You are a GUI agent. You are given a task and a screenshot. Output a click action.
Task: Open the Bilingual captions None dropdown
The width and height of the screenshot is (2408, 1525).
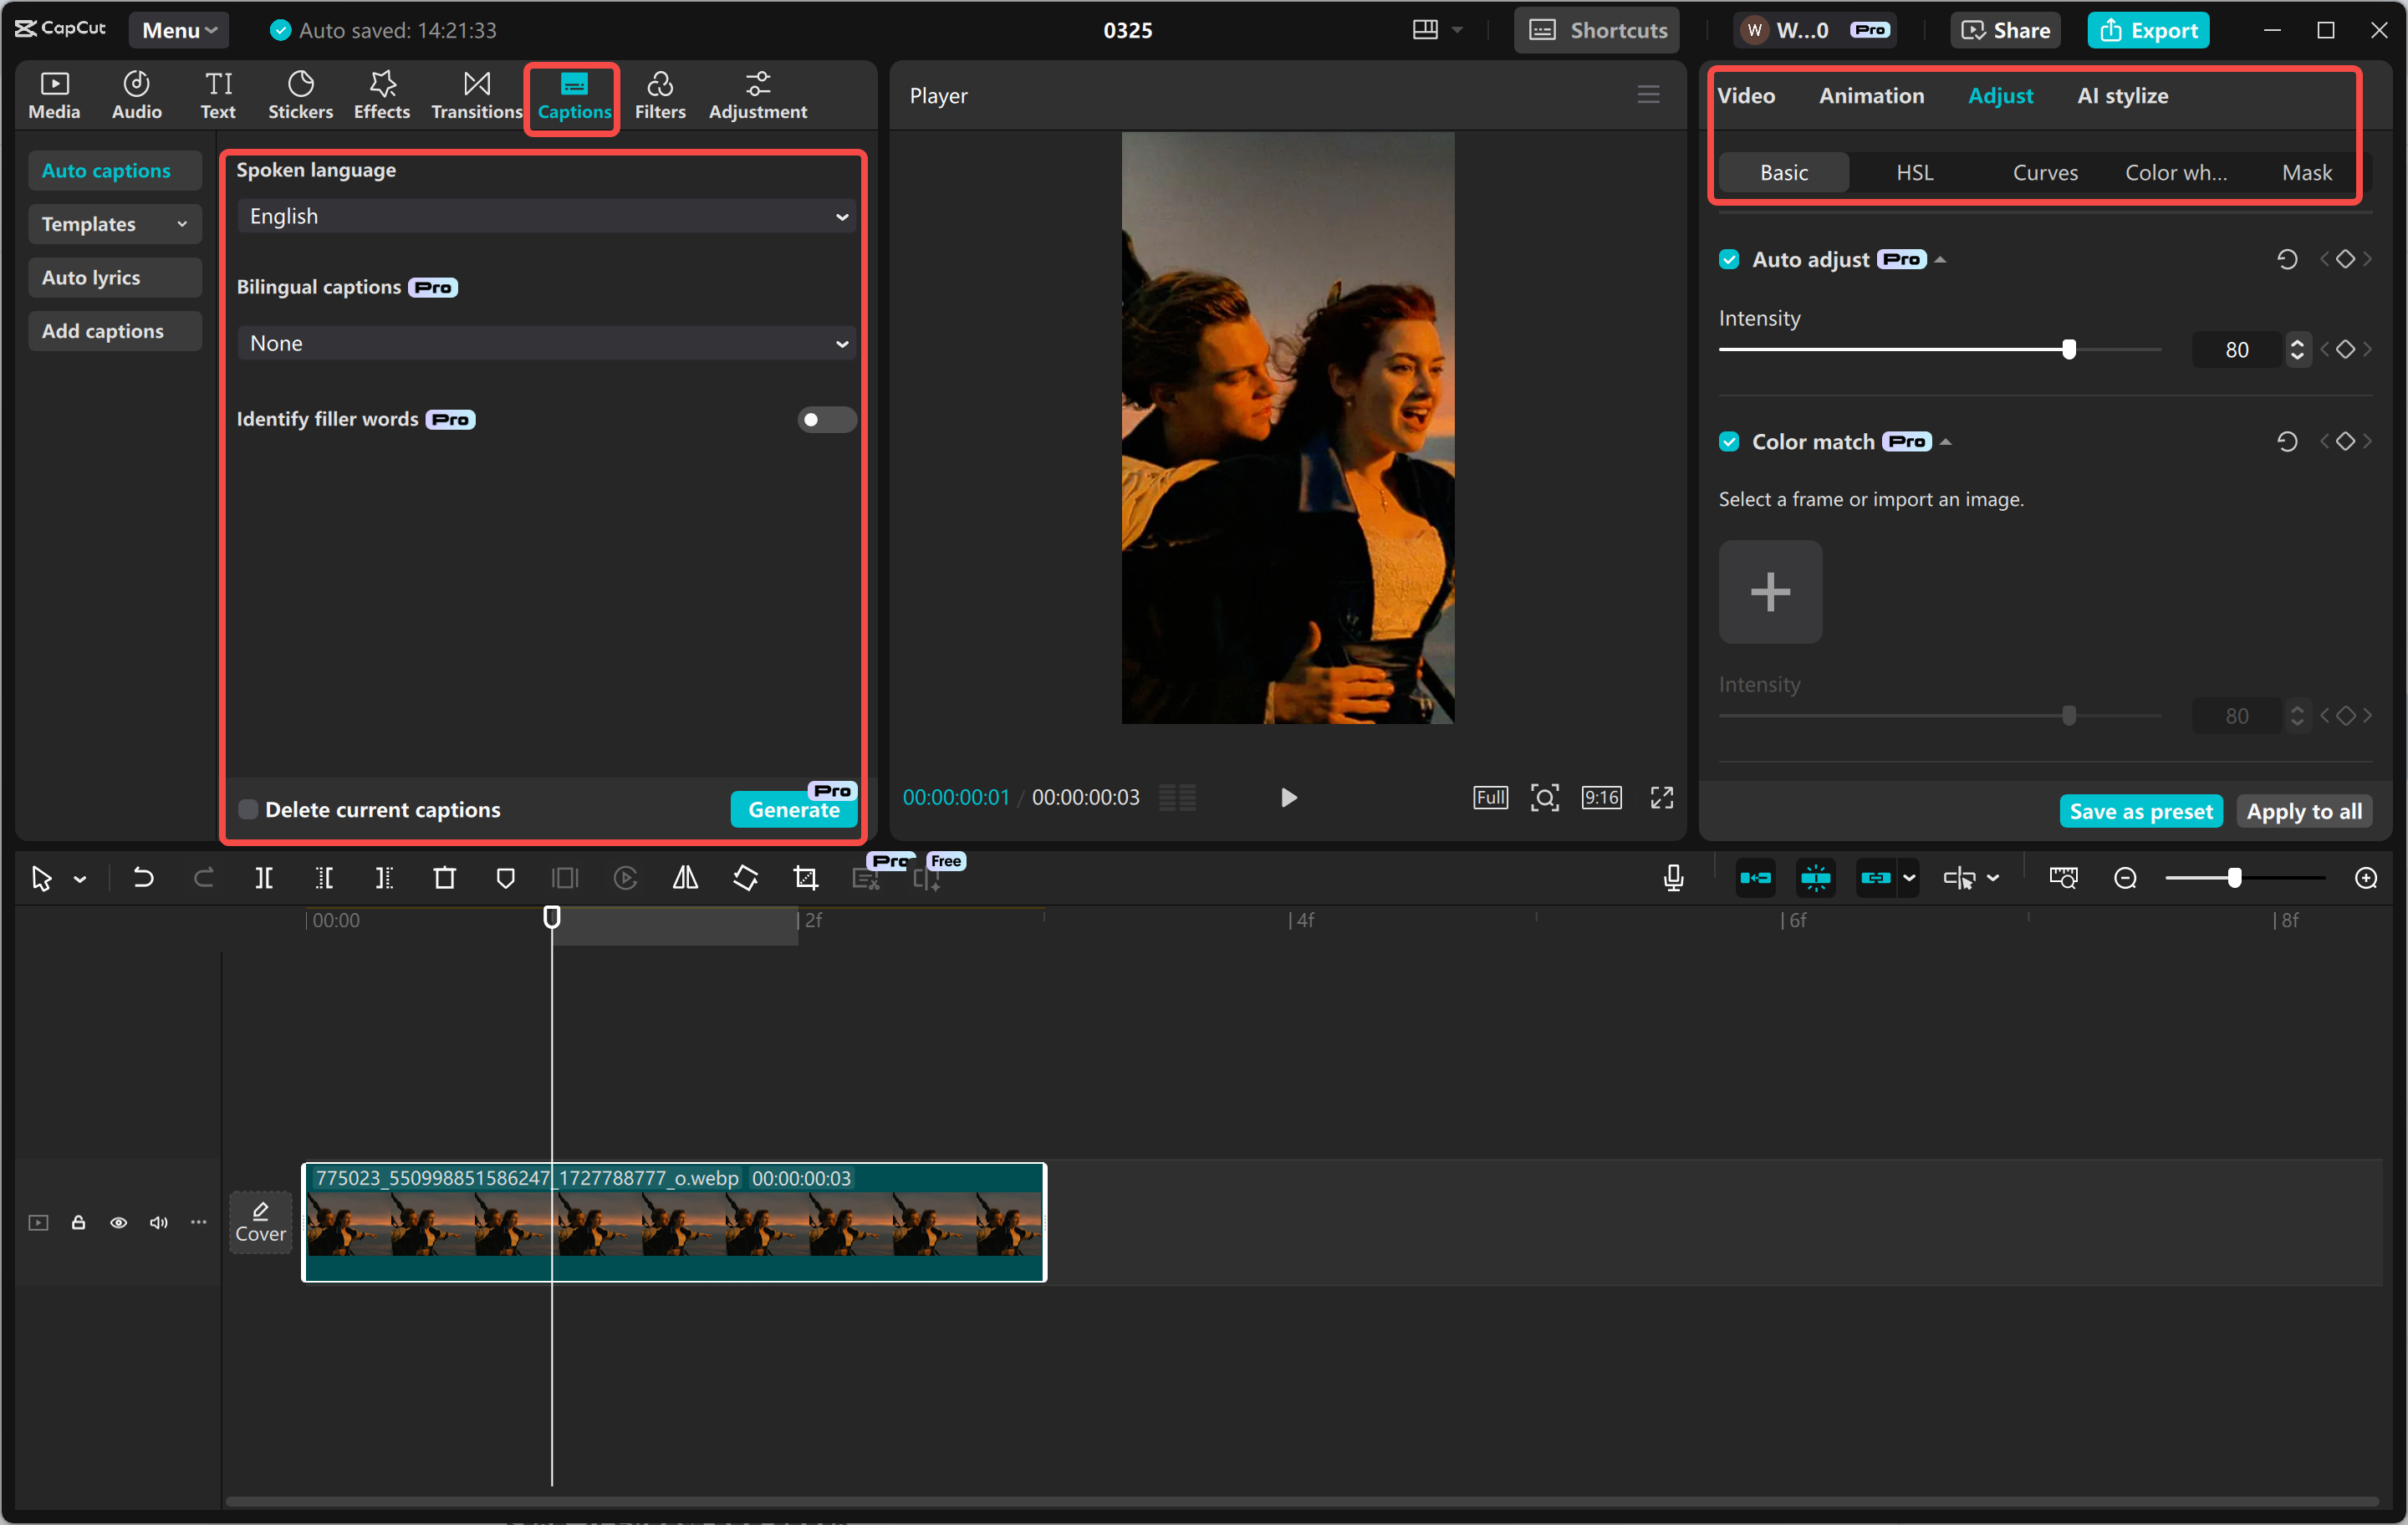546,343
